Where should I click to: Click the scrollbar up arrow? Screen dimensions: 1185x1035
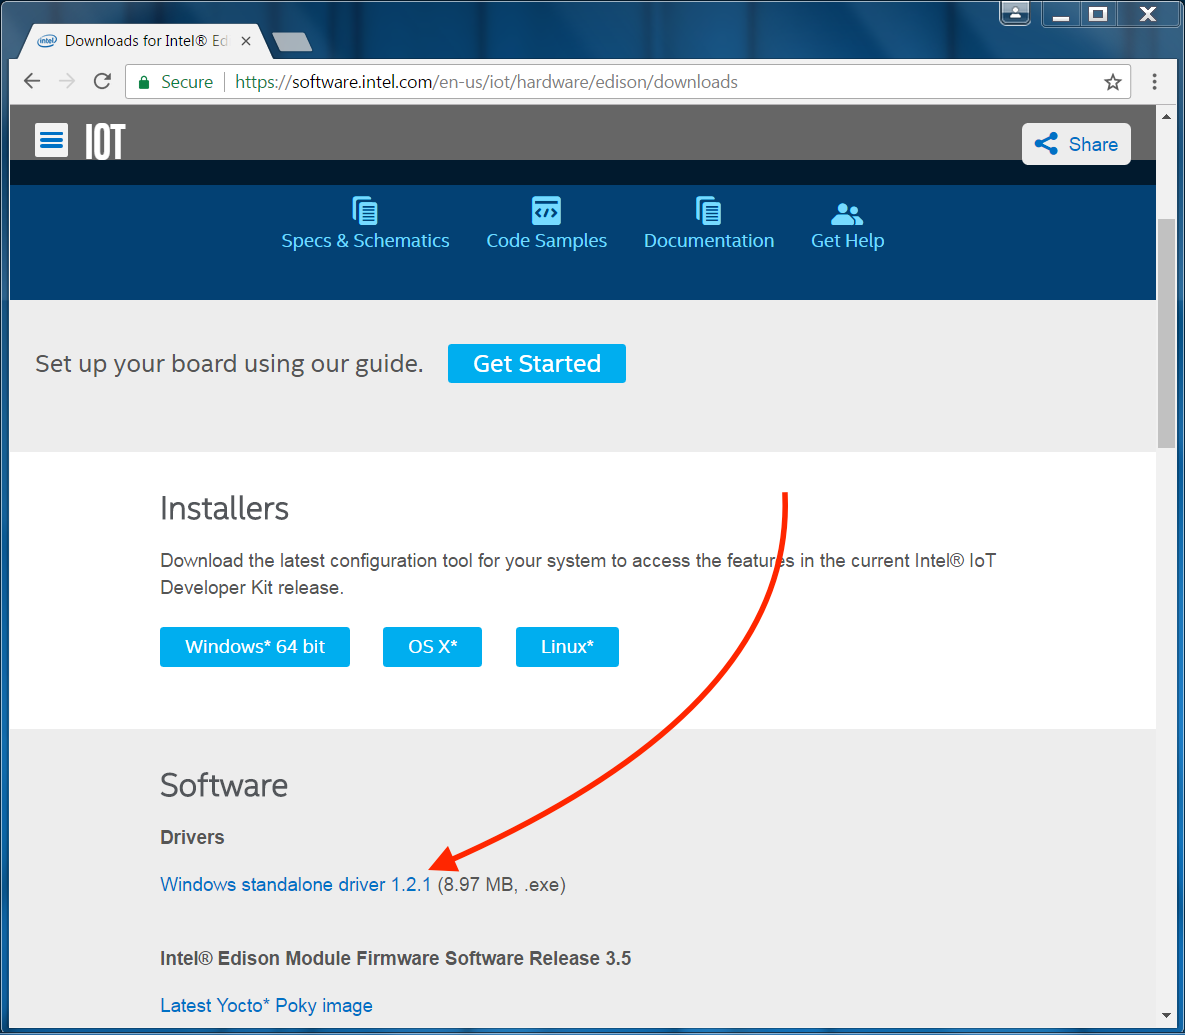[x=1166, y=116]
